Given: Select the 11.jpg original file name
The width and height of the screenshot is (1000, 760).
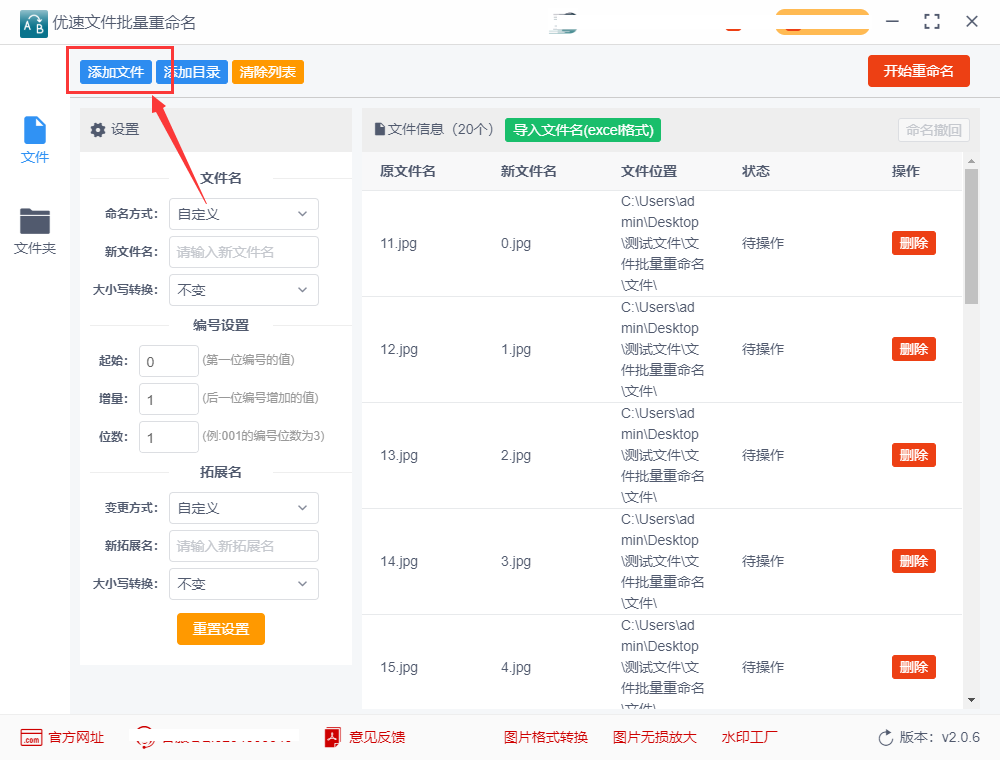Looking at the screenshot, I should point(399,244).
